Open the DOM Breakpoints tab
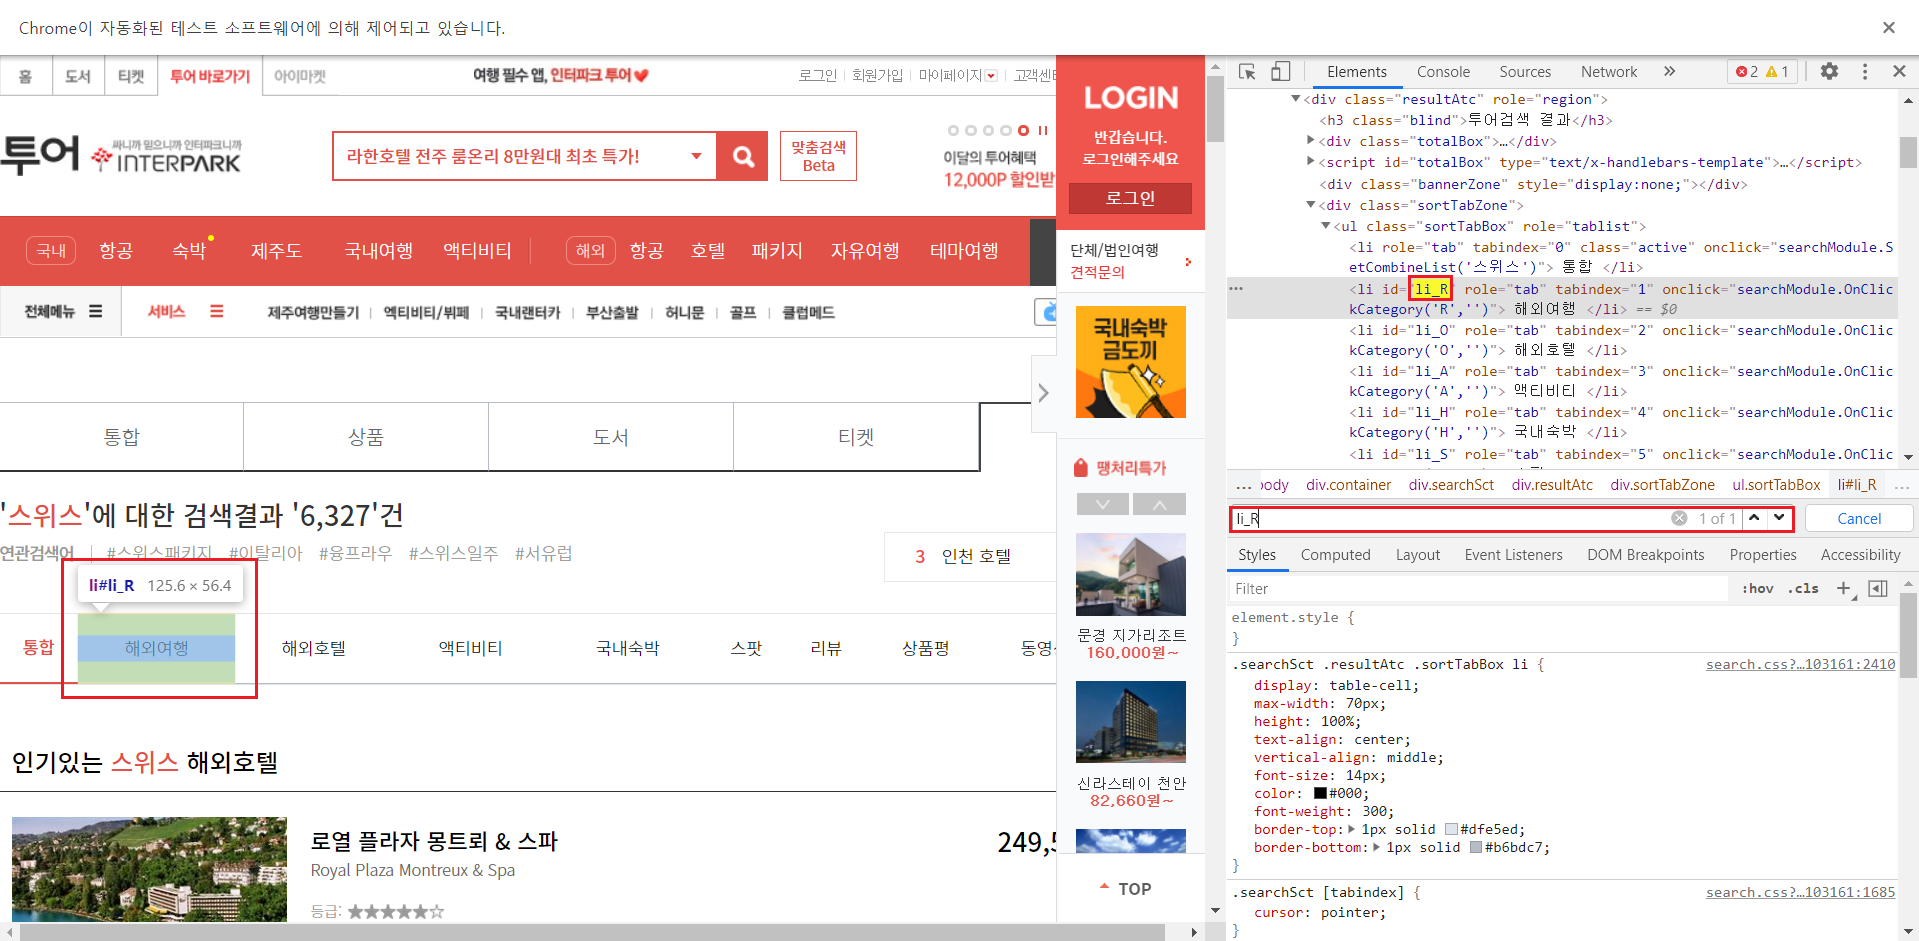The width and height of the screenshot is (1919, 941). click(1645, 555)
